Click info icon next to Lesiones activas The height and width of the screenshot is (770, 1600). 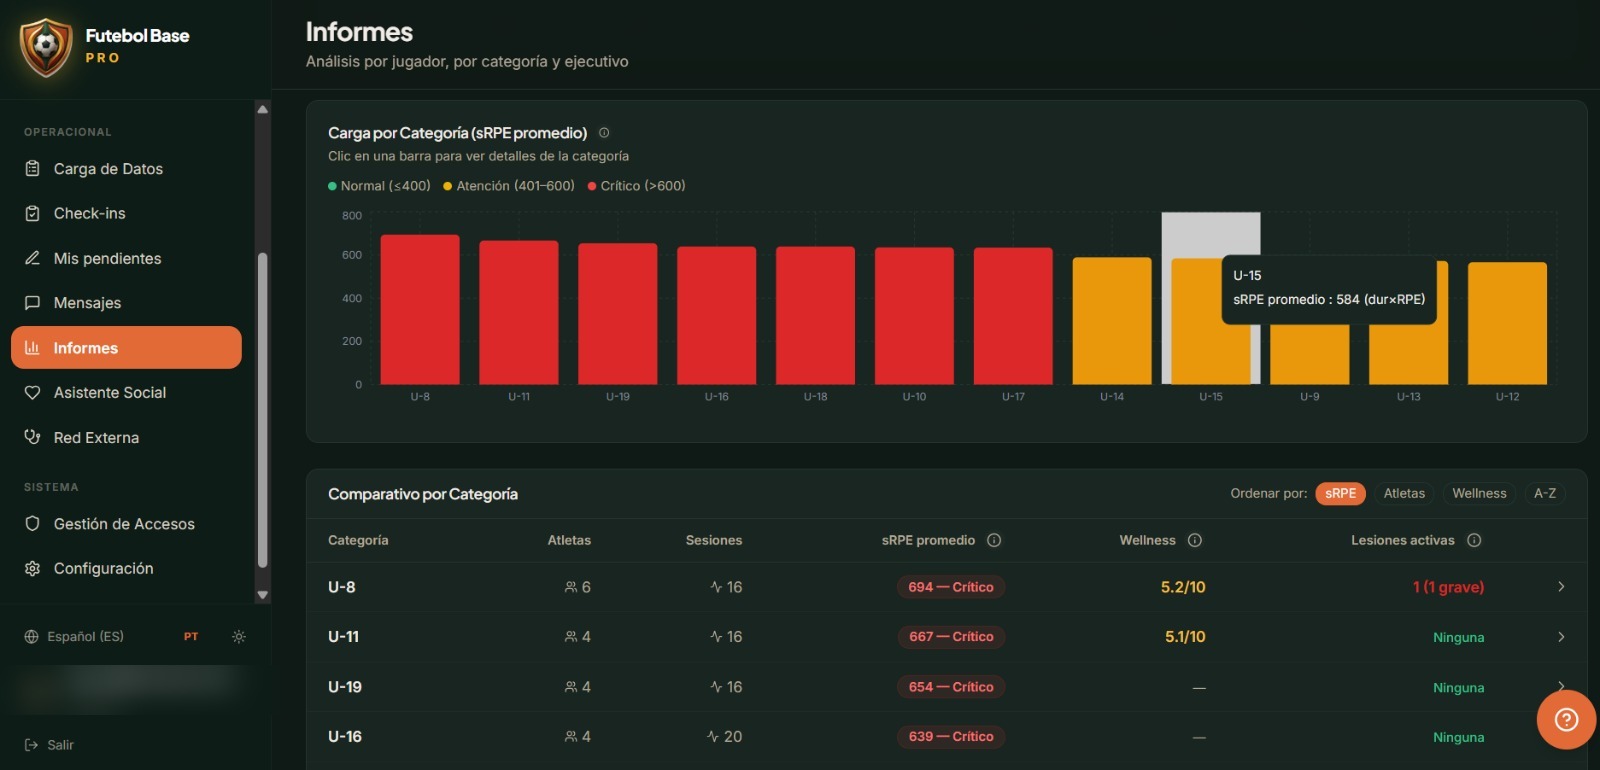[1474, 540]
